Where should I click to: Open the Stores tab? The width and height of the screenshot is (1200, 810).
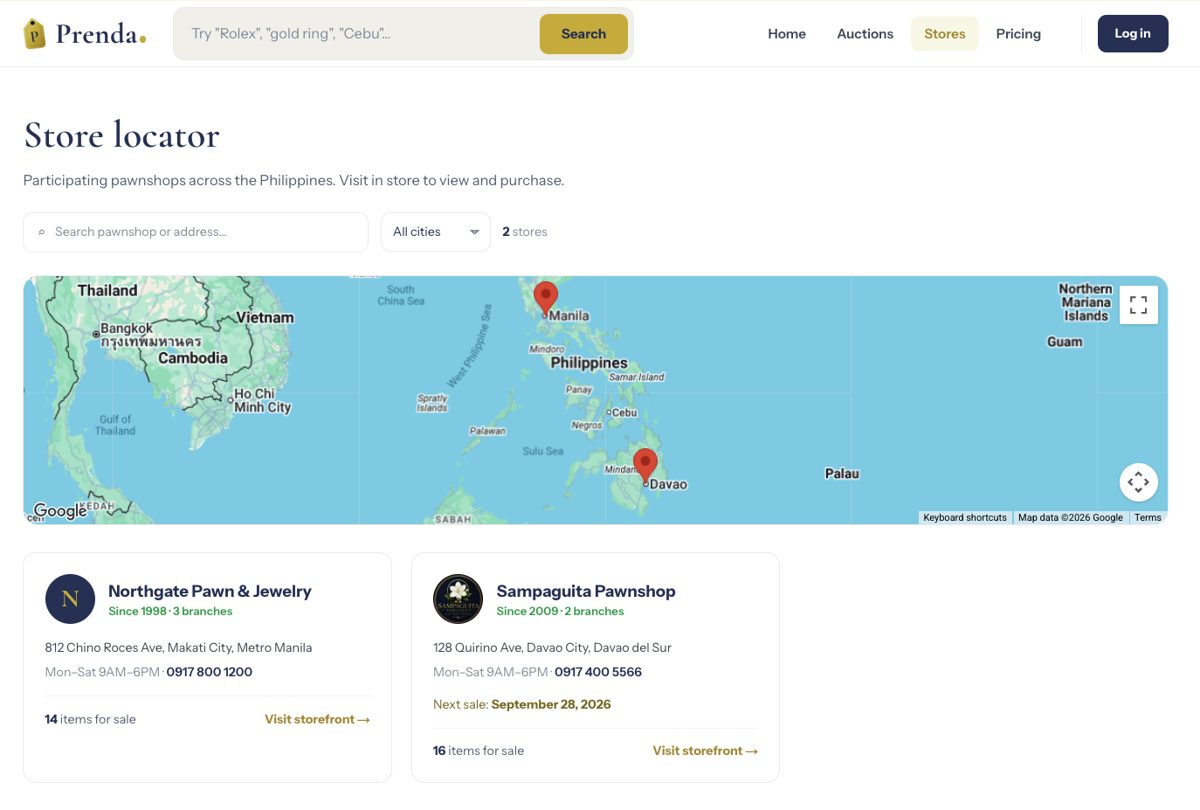tap(945, 34)
